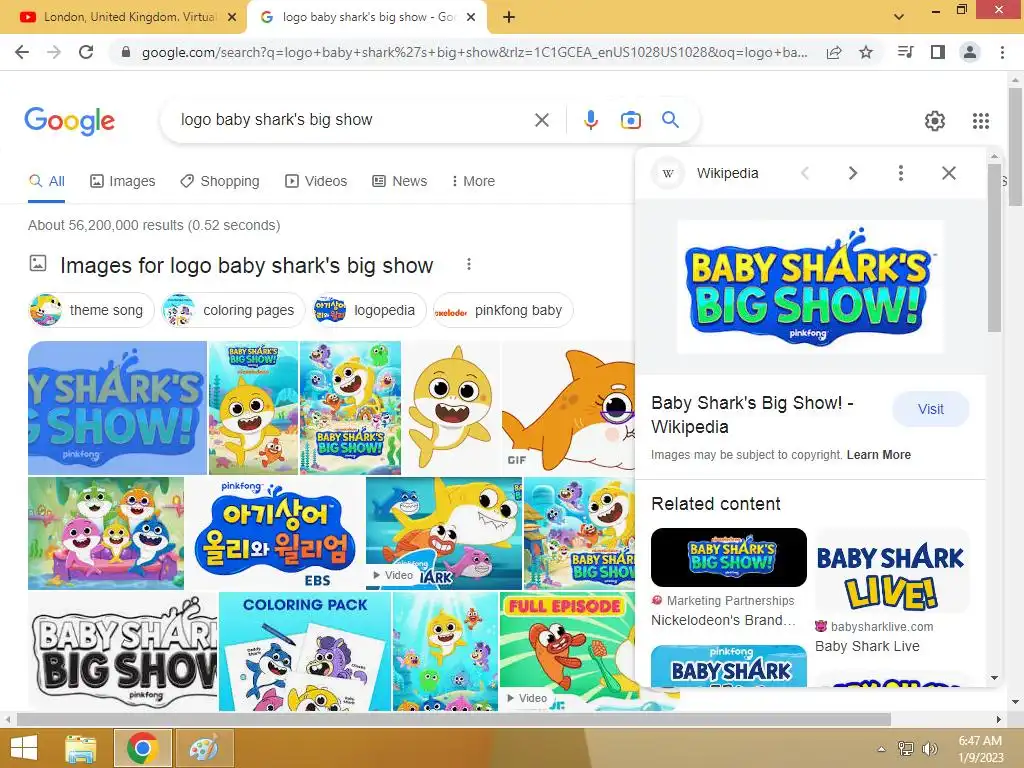The width and height of the screenshot is (1024, 768).
Task: Open Chrome three-dot menu
Action: [x=1002, y=52]
